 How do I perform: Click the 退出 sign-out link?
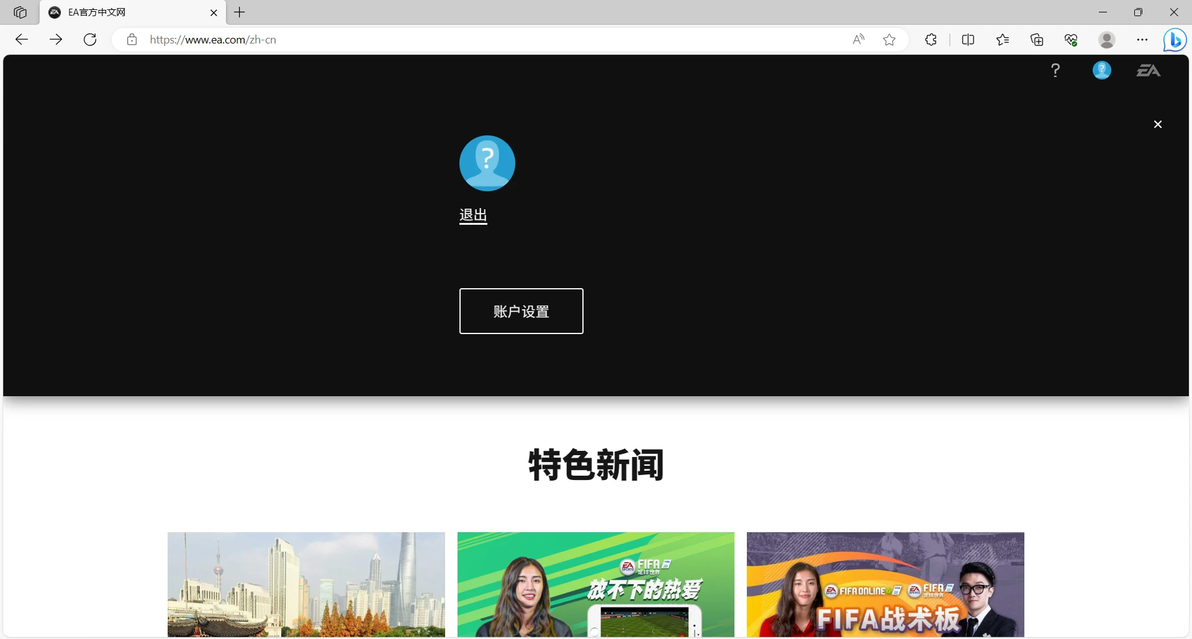tap(473, 216)
